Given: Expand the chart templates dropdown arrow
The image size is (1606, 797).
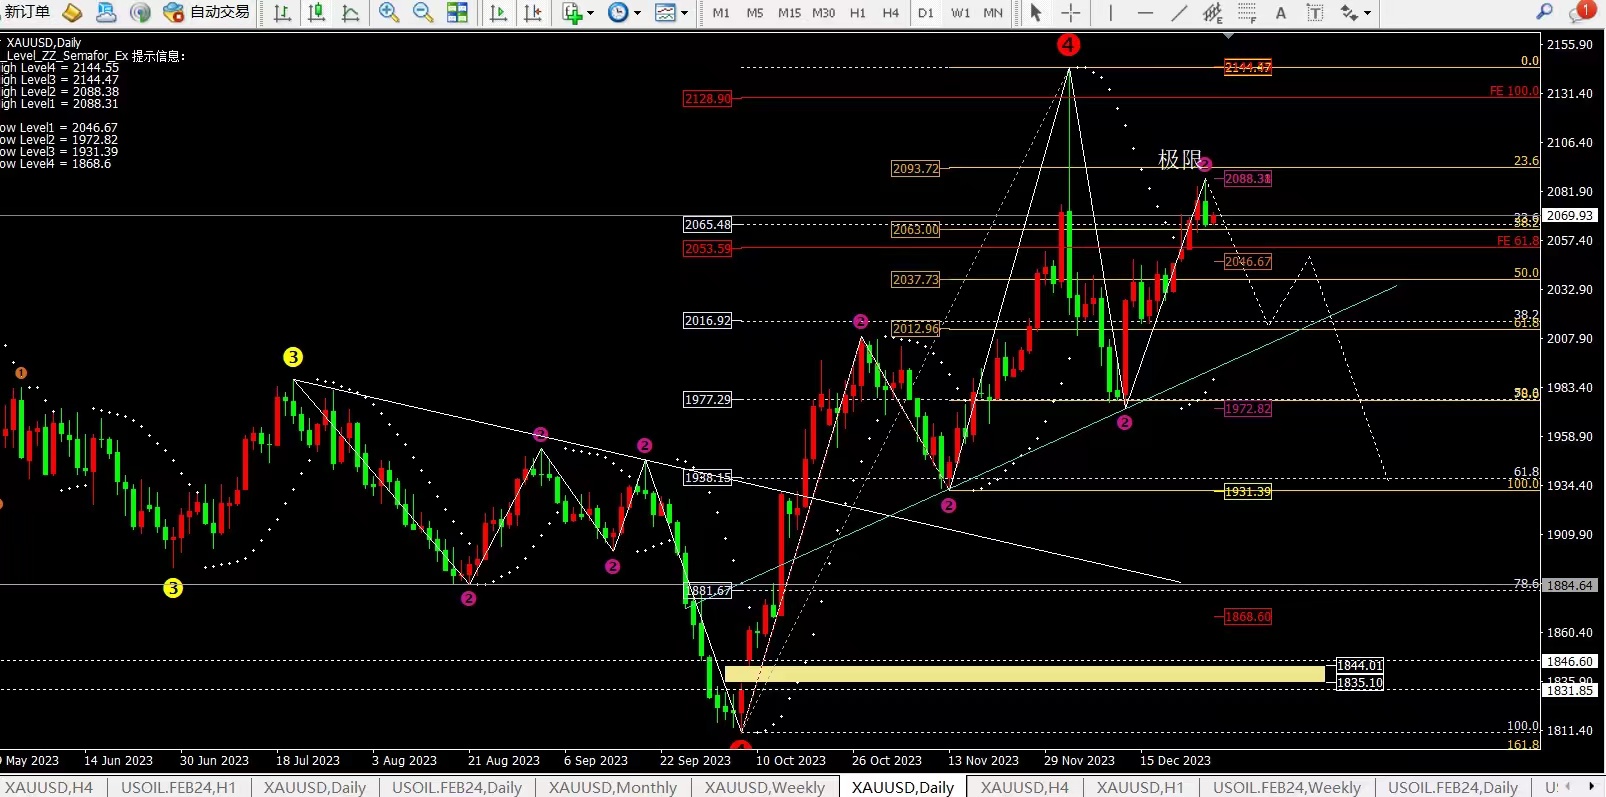Looking at the screenshot, I should [x=684, y=14].
